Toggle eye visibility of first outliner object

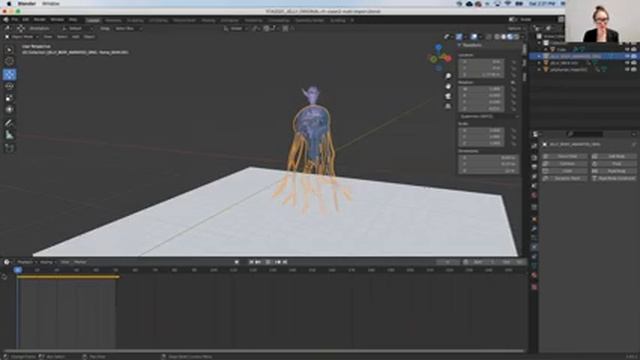coord(627,49)
